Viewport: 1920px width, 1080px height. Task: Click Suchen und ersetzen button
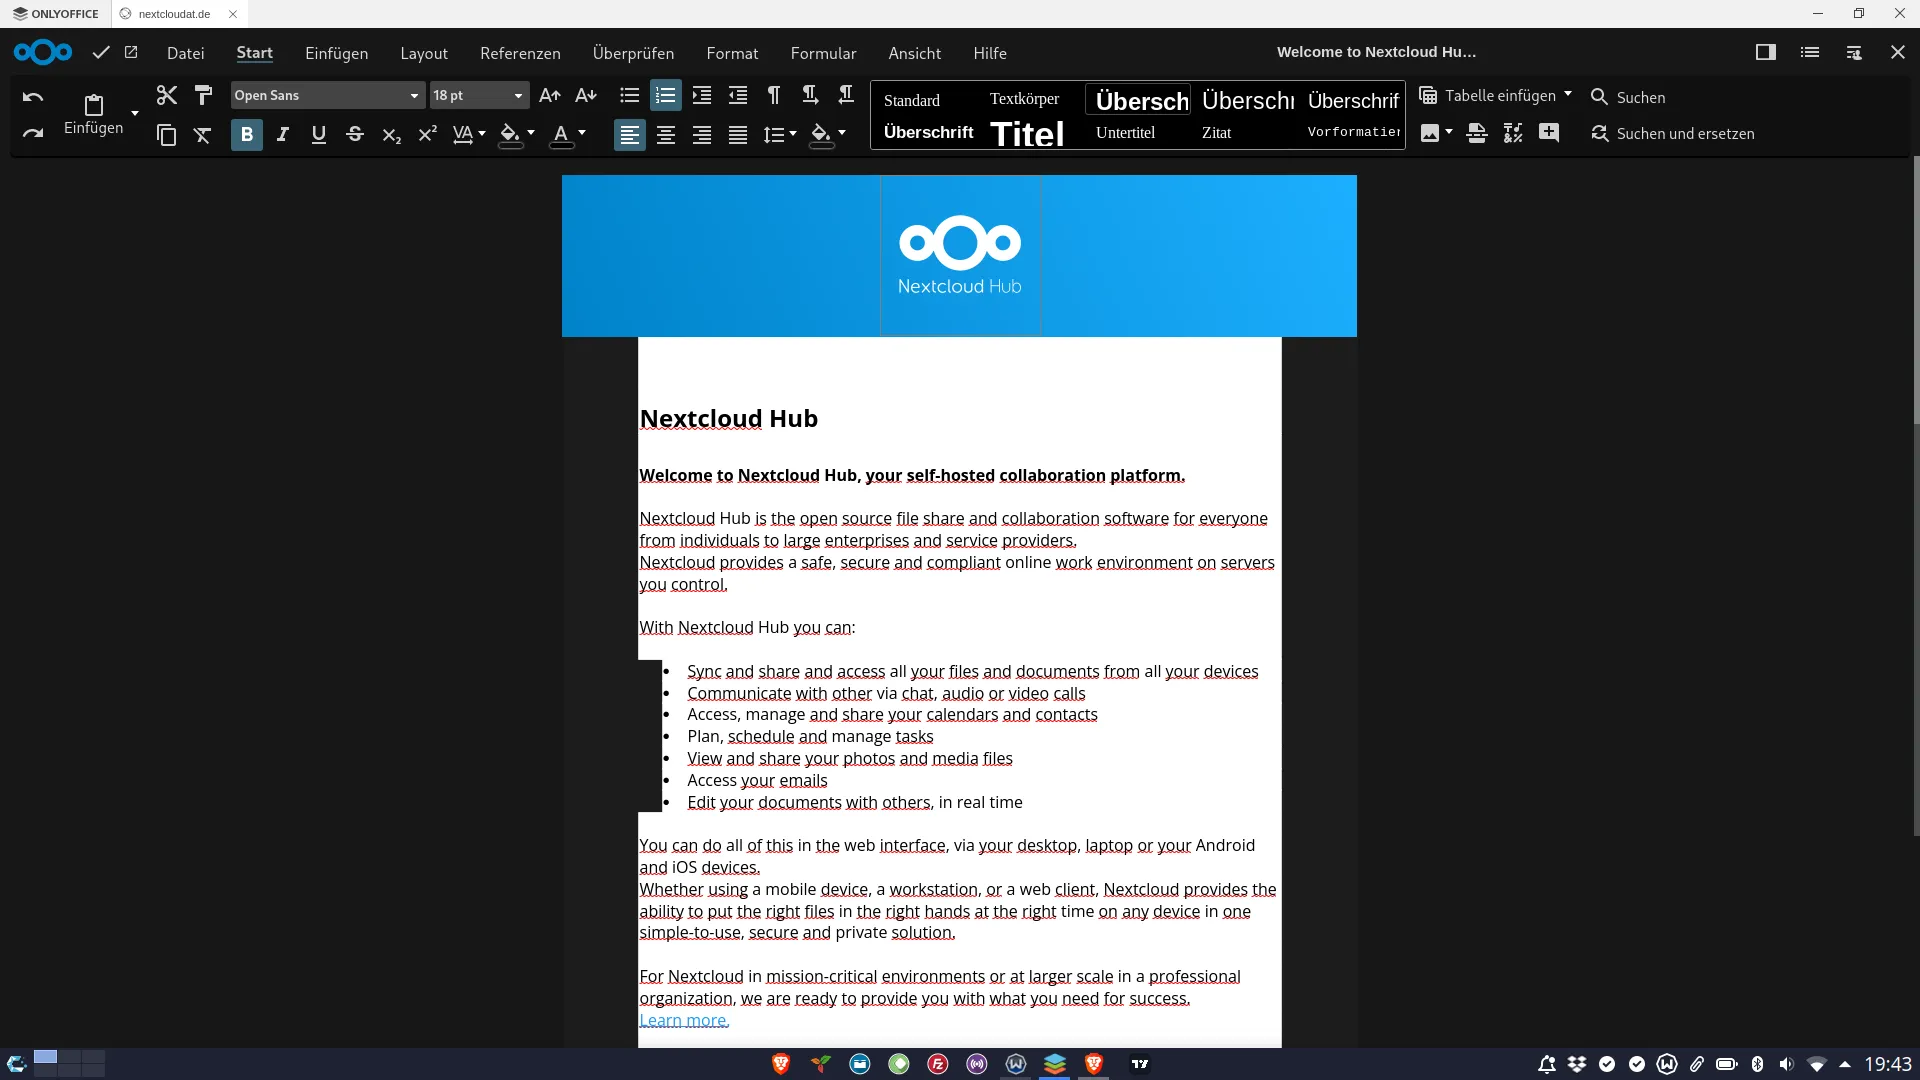click(1672, 133)
